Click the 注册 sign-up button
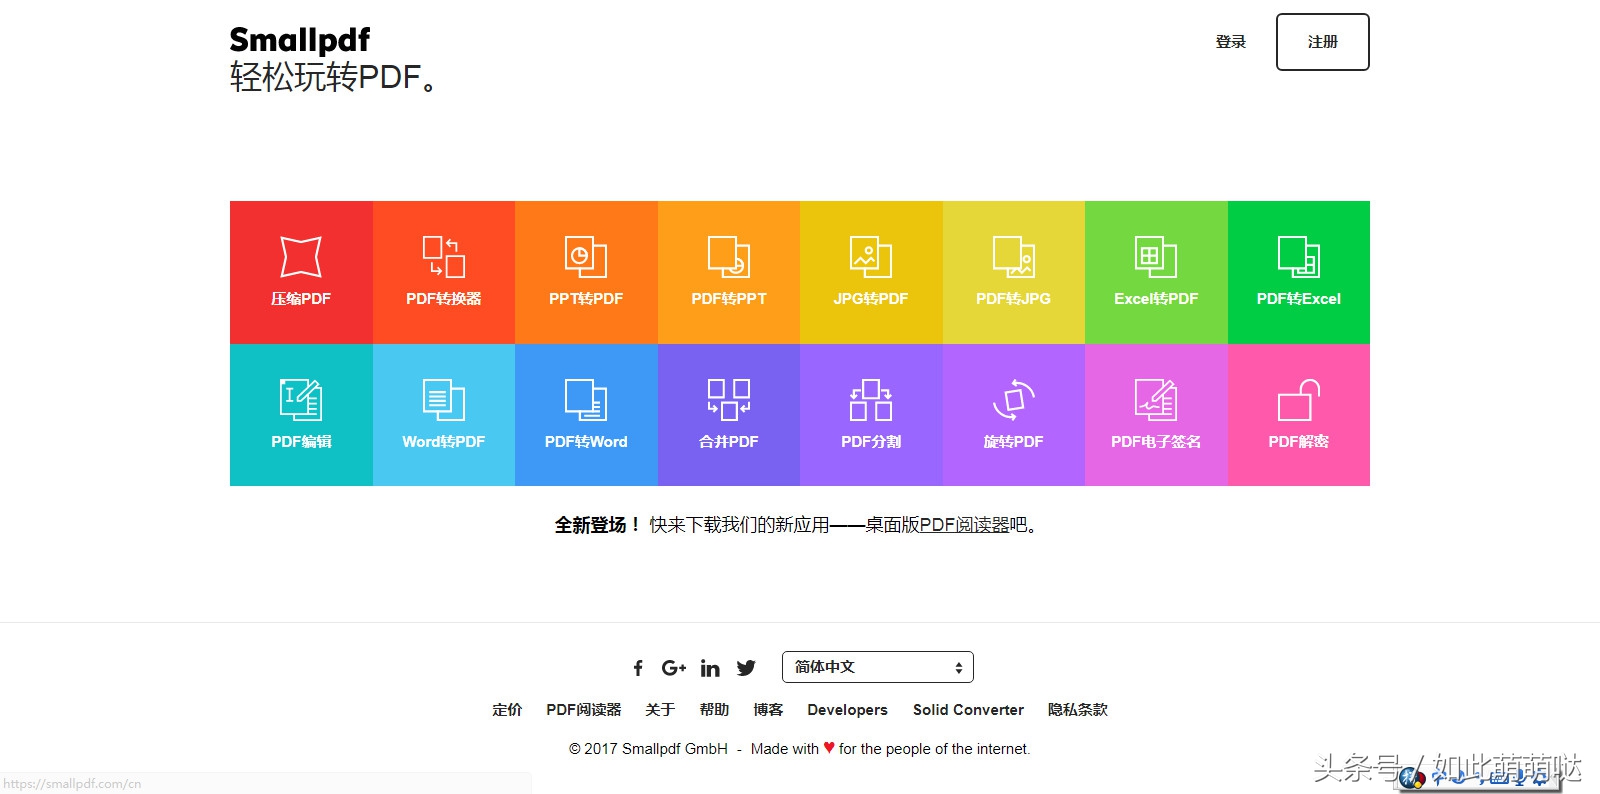This screenshot has height=794, width=1600. pos(1323,42)
